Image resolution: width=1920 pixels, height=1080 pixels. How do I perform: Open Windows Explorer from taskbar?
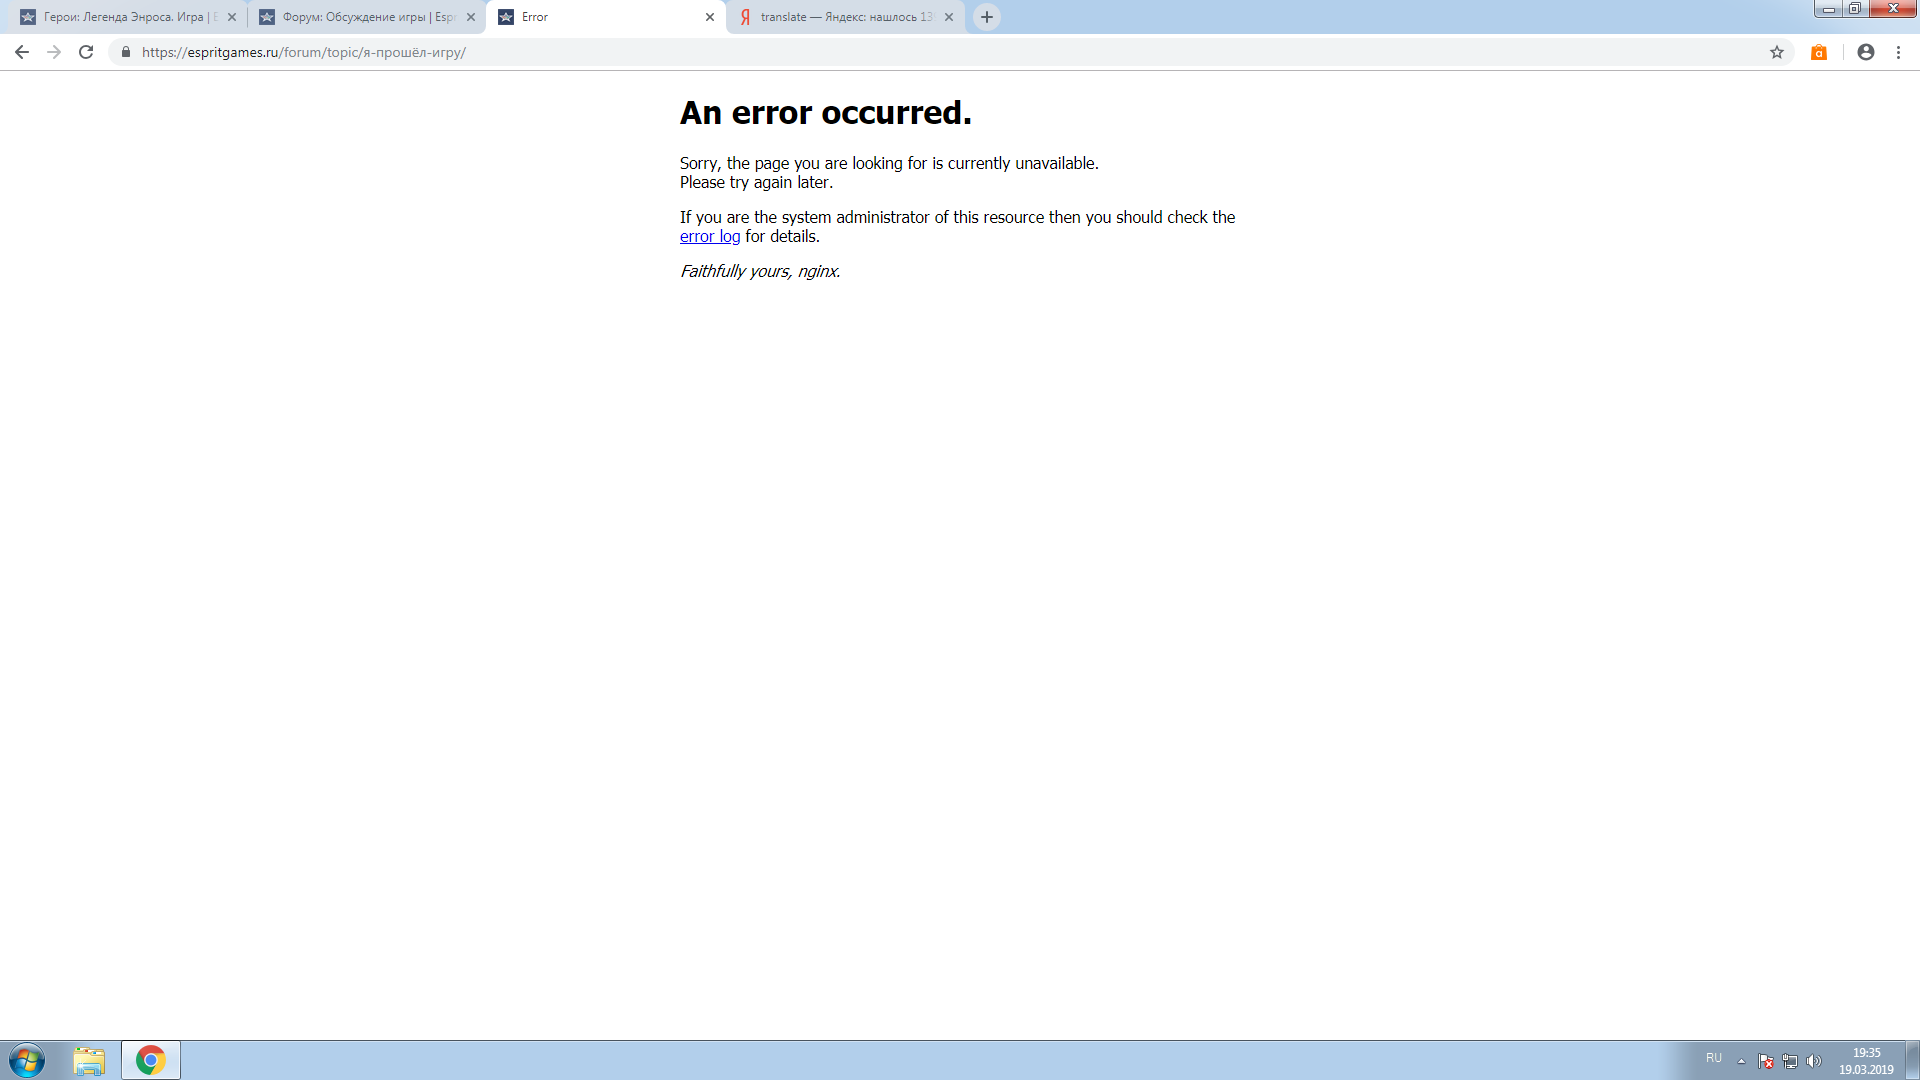[x=89, y=1060]
